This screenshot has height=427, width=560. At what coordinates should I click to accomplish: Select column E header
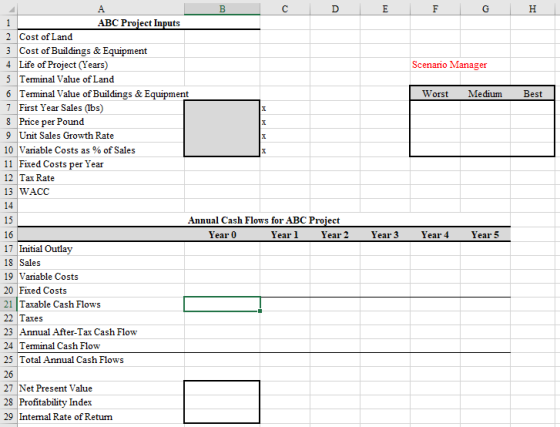coord(385,9)
